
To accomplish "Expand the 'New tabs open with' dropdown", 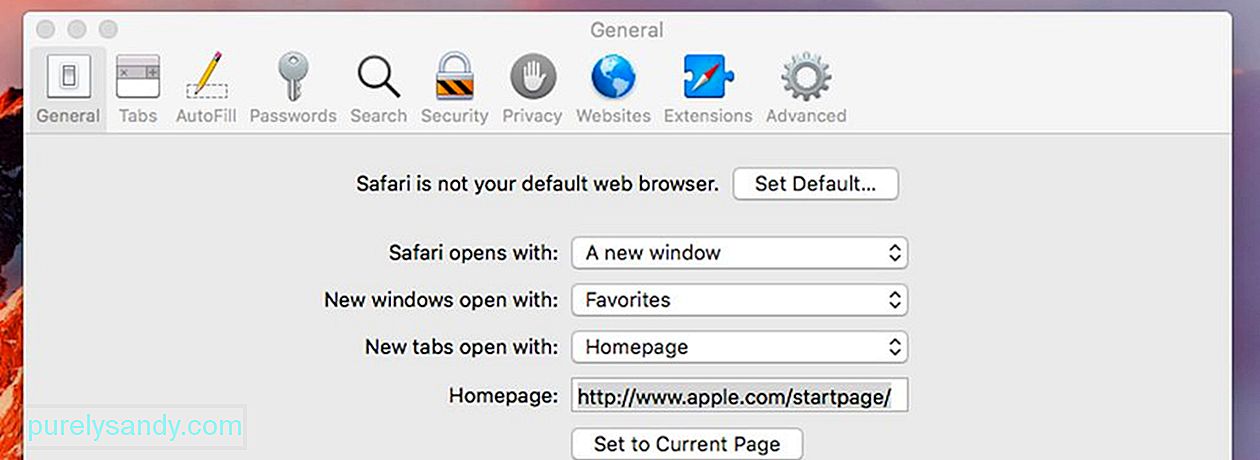I will click(x=739, y=347).
